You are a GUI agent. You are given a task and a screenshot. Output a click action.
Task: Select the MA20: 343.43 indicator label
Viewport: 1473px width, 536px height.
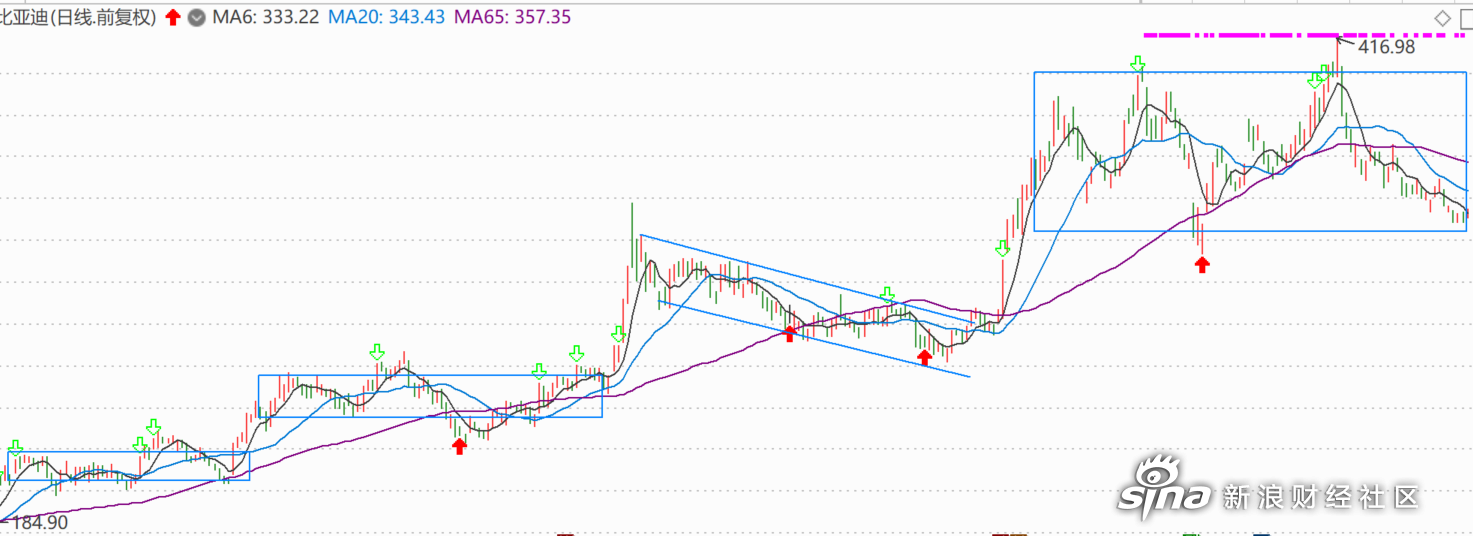click(387, 17)
